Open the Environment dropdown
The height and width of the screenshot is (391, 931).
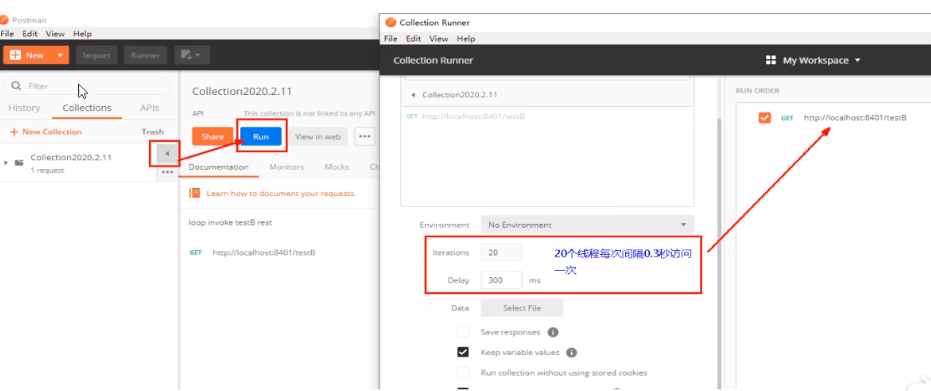[x=587, y=225]
